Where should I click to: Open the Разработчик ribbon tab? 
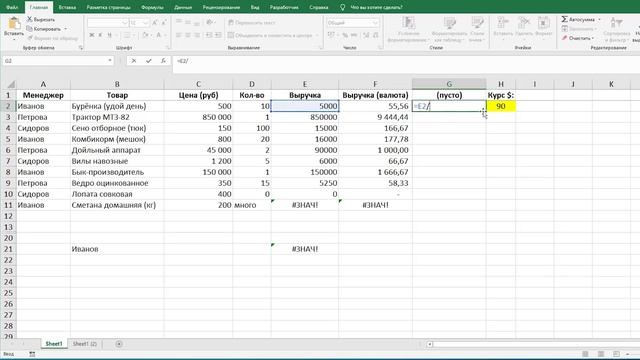point(284,7)
